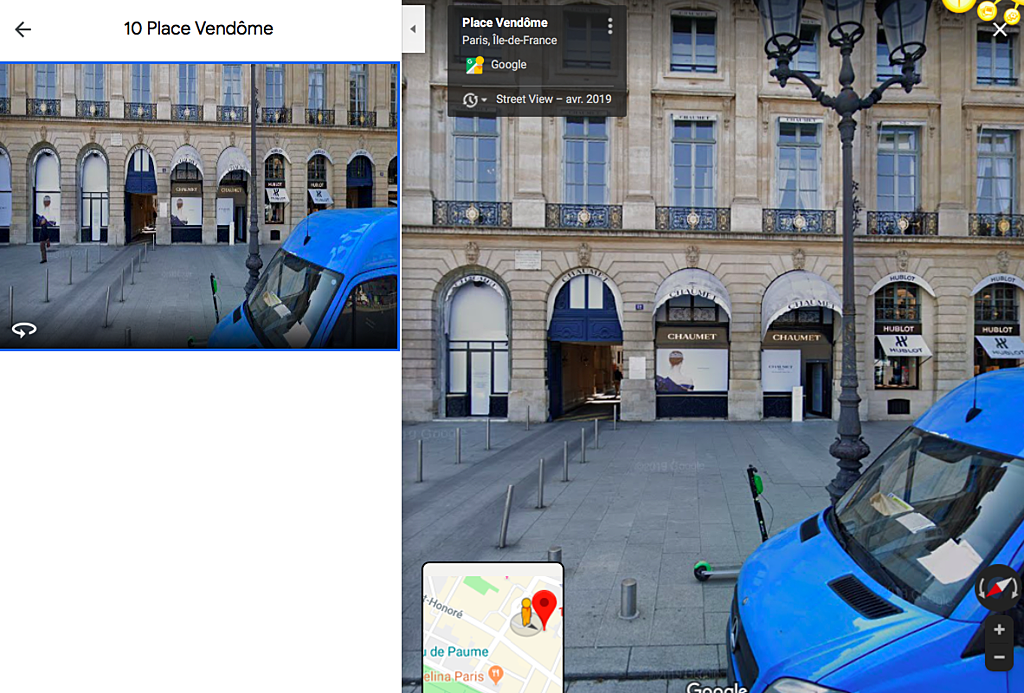Click the orange restaurant marker on the mini map
This screenshot has width=1024, height=693.
pyautogui.click(x=496, y=674)
